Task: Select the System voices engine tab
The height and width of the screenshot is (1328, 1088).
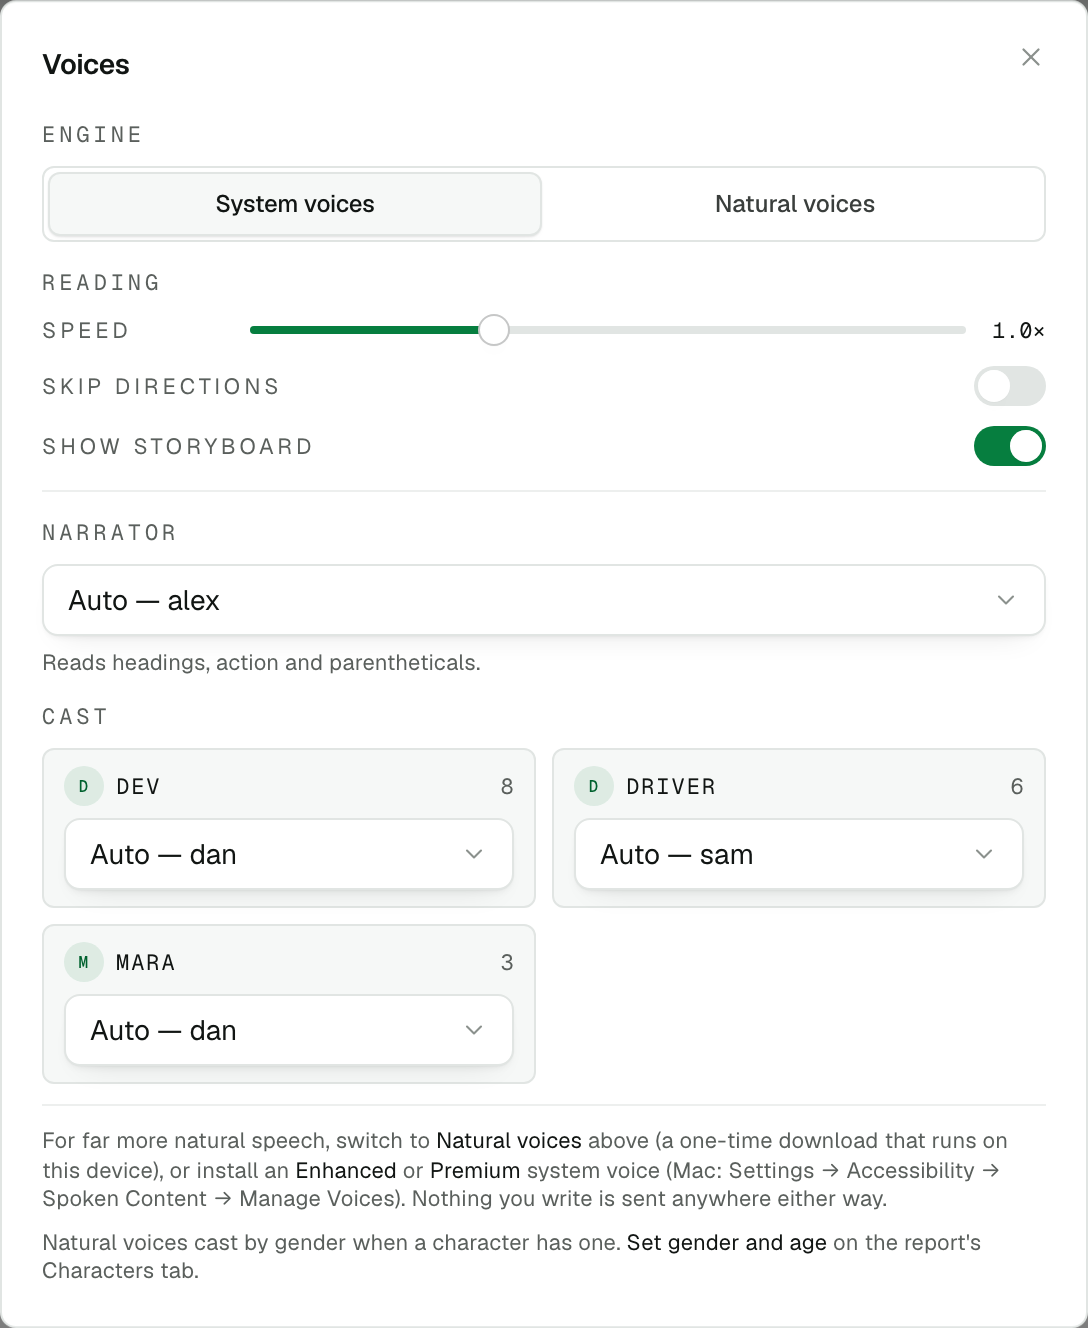Action: click(x=295, y=204)
